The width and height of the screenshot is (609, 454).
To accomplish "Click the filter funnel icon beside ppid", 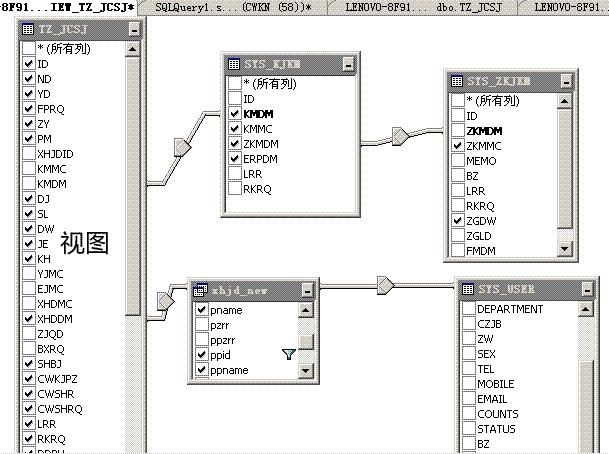I will [x=288, y=353].
